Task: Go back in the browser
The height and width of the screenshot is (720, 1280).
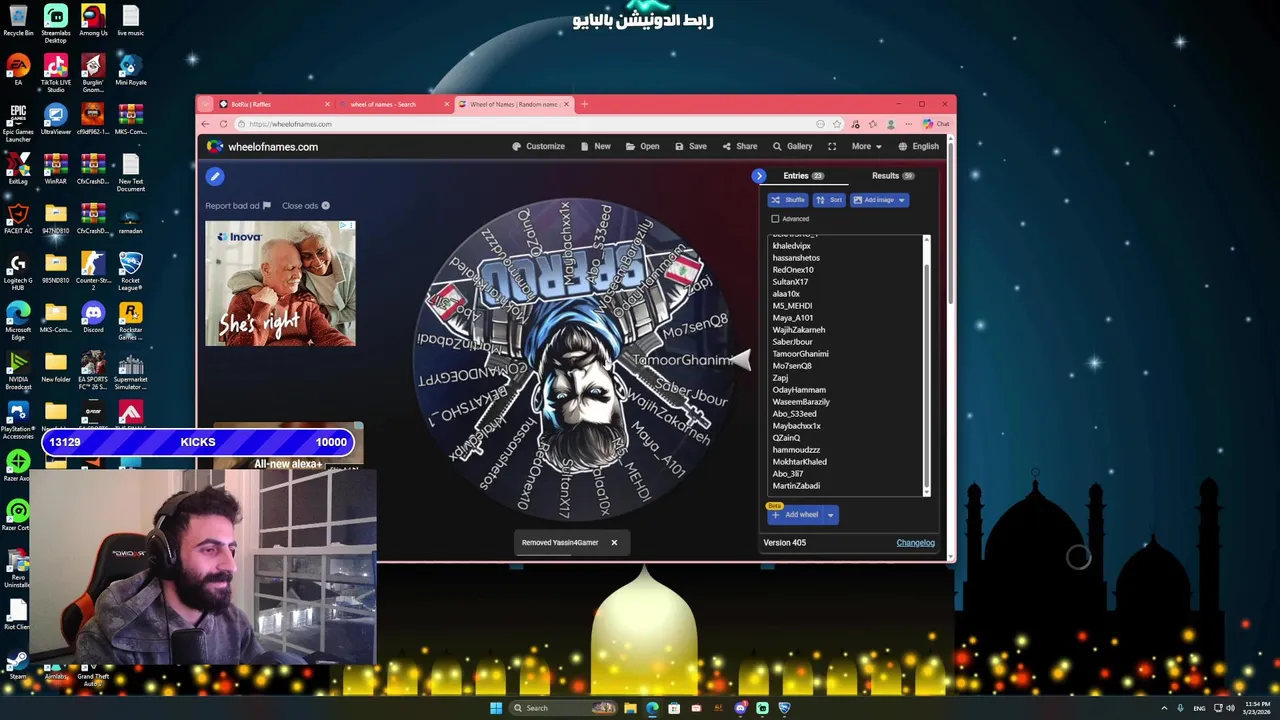Action: (x=206, y=124)
